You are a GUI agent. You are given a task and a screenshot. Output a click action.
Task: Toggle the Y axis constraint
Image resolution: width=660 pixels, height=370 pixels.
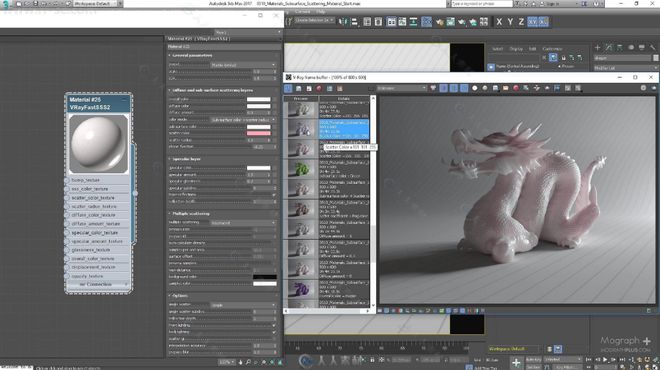coord(510,22)
